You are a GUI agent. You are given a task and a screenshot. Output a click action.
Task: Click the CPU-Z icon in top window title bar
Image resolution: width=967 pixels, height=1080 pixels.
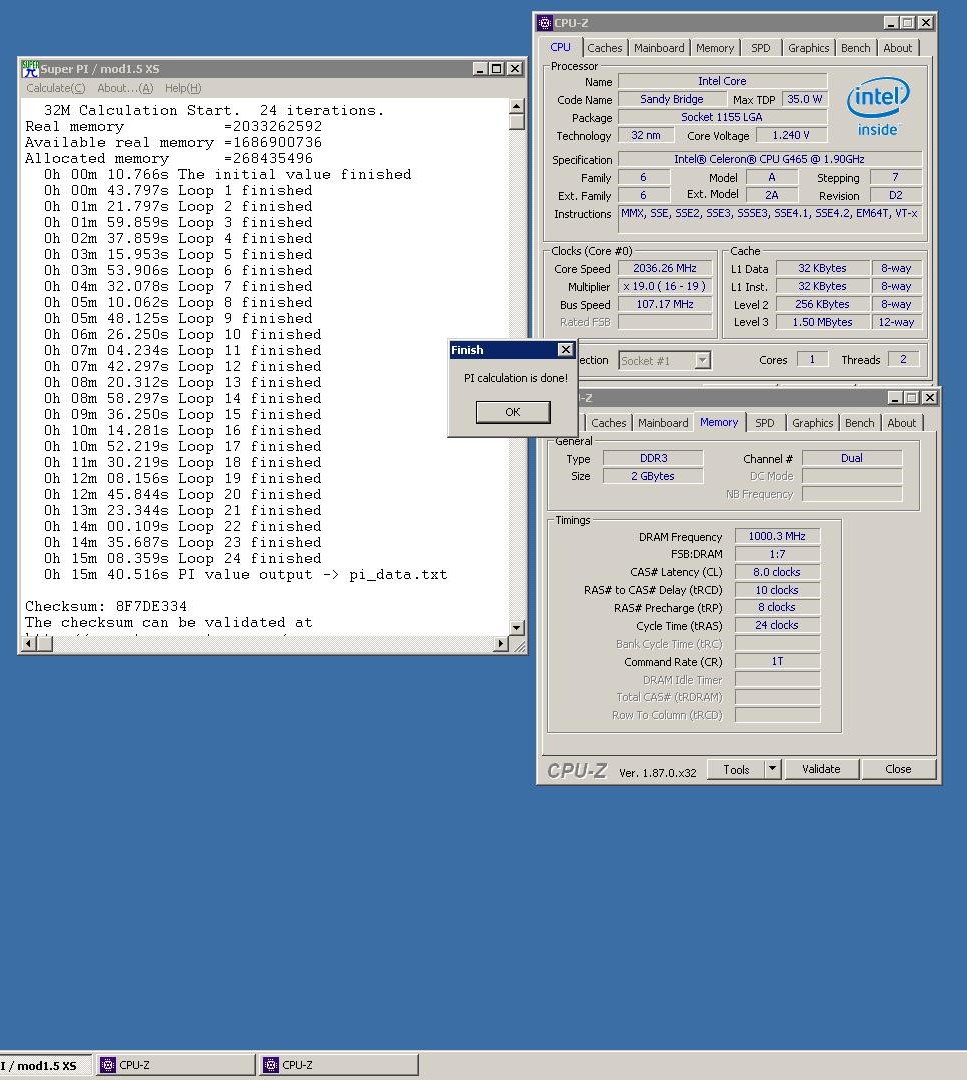pos(545,23)
